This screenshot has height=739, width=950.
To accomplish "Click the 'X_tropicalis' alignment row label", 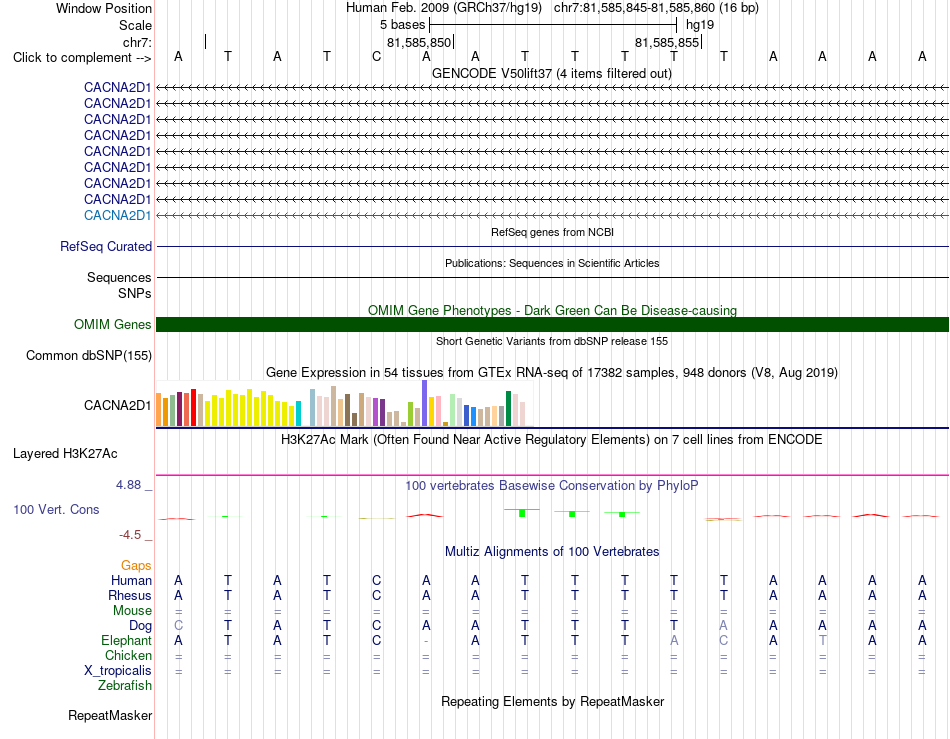I will click(x=118, y=671).
